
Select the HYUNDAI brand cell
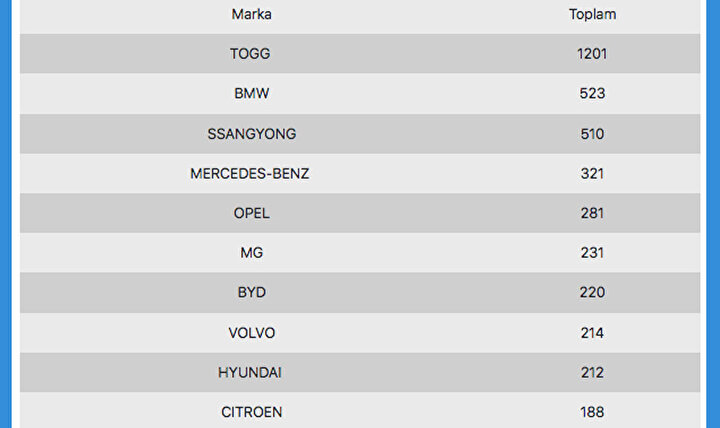(250, 372)
